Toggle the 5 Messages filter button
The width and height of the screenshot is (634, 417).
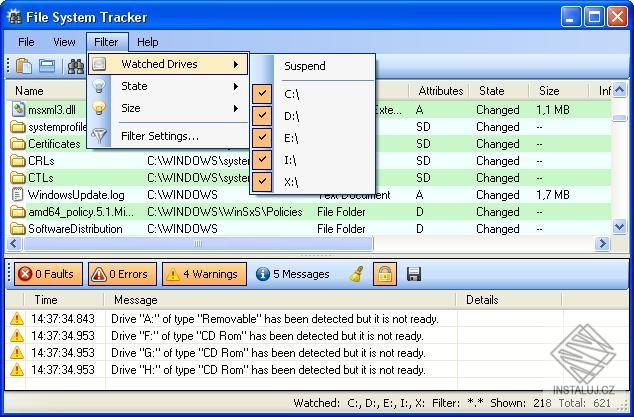pos(293,274)
